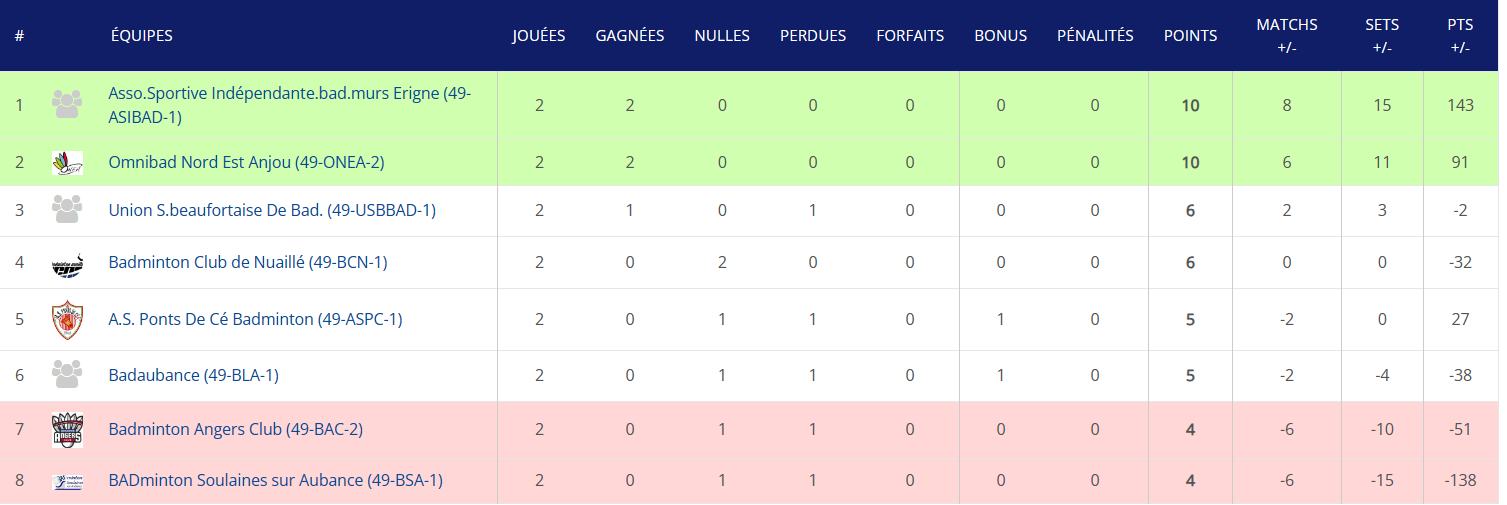Click the POINTS column header

click(1190, 36)
